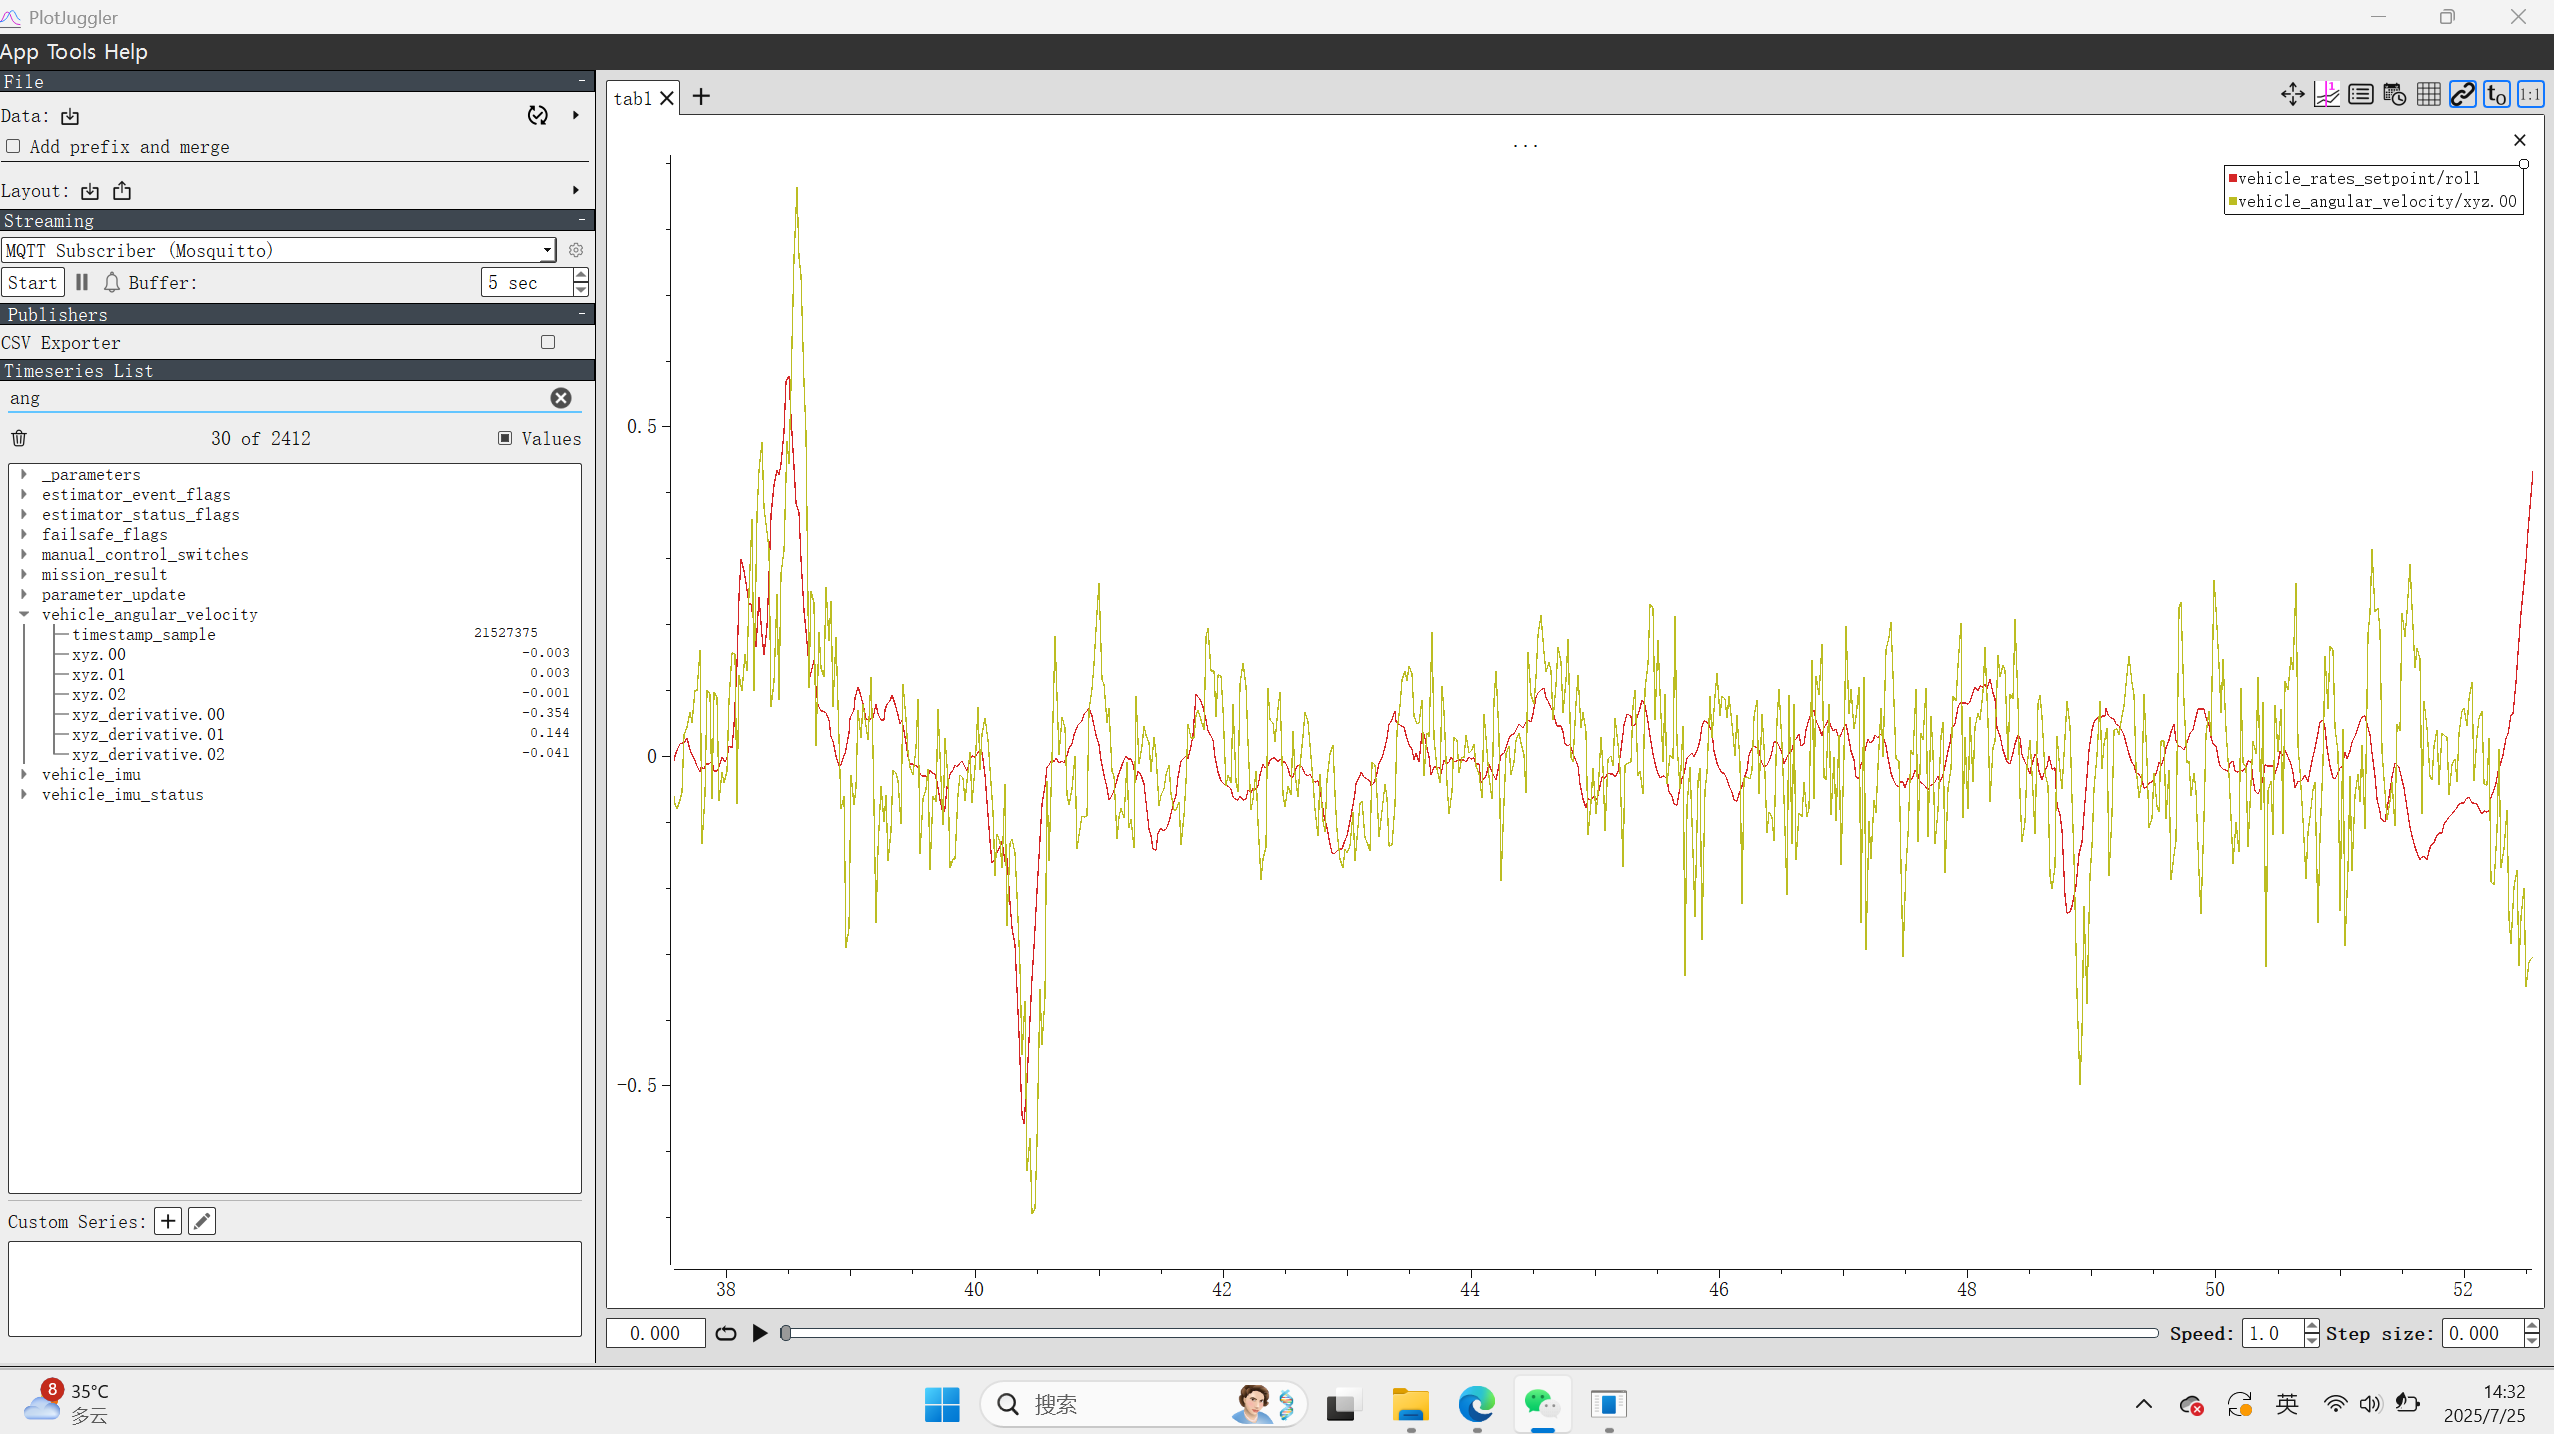This screenshot has height=1434, width=2554.
Task: Open Microsoft Edge from taskbar
Action: (x=1476, y=1405)
